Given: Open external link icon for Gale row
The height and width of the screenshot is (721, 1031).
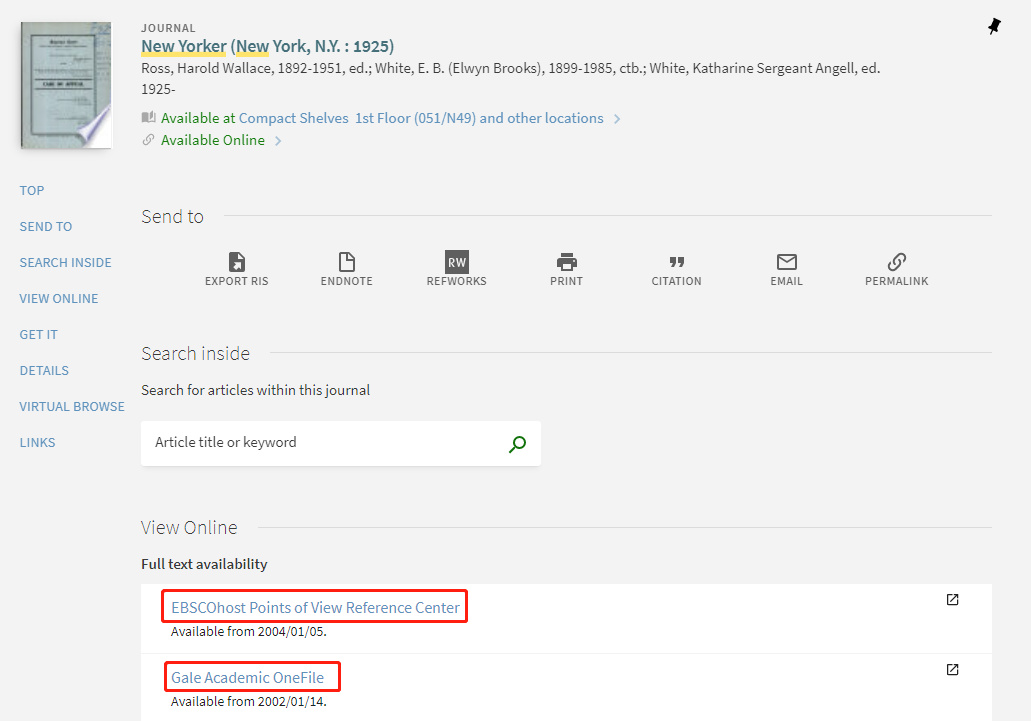Looking at the screenshot, I should coord(952,670).
